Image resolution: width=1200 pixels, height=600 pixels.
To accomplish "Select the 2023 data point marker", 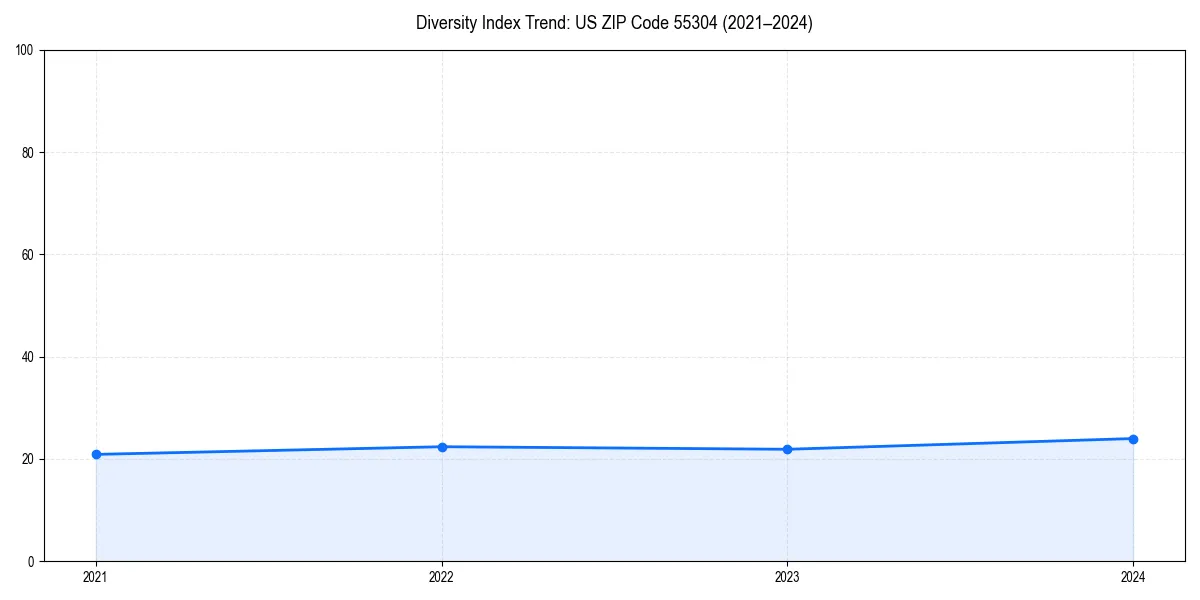I will [788, 449].
